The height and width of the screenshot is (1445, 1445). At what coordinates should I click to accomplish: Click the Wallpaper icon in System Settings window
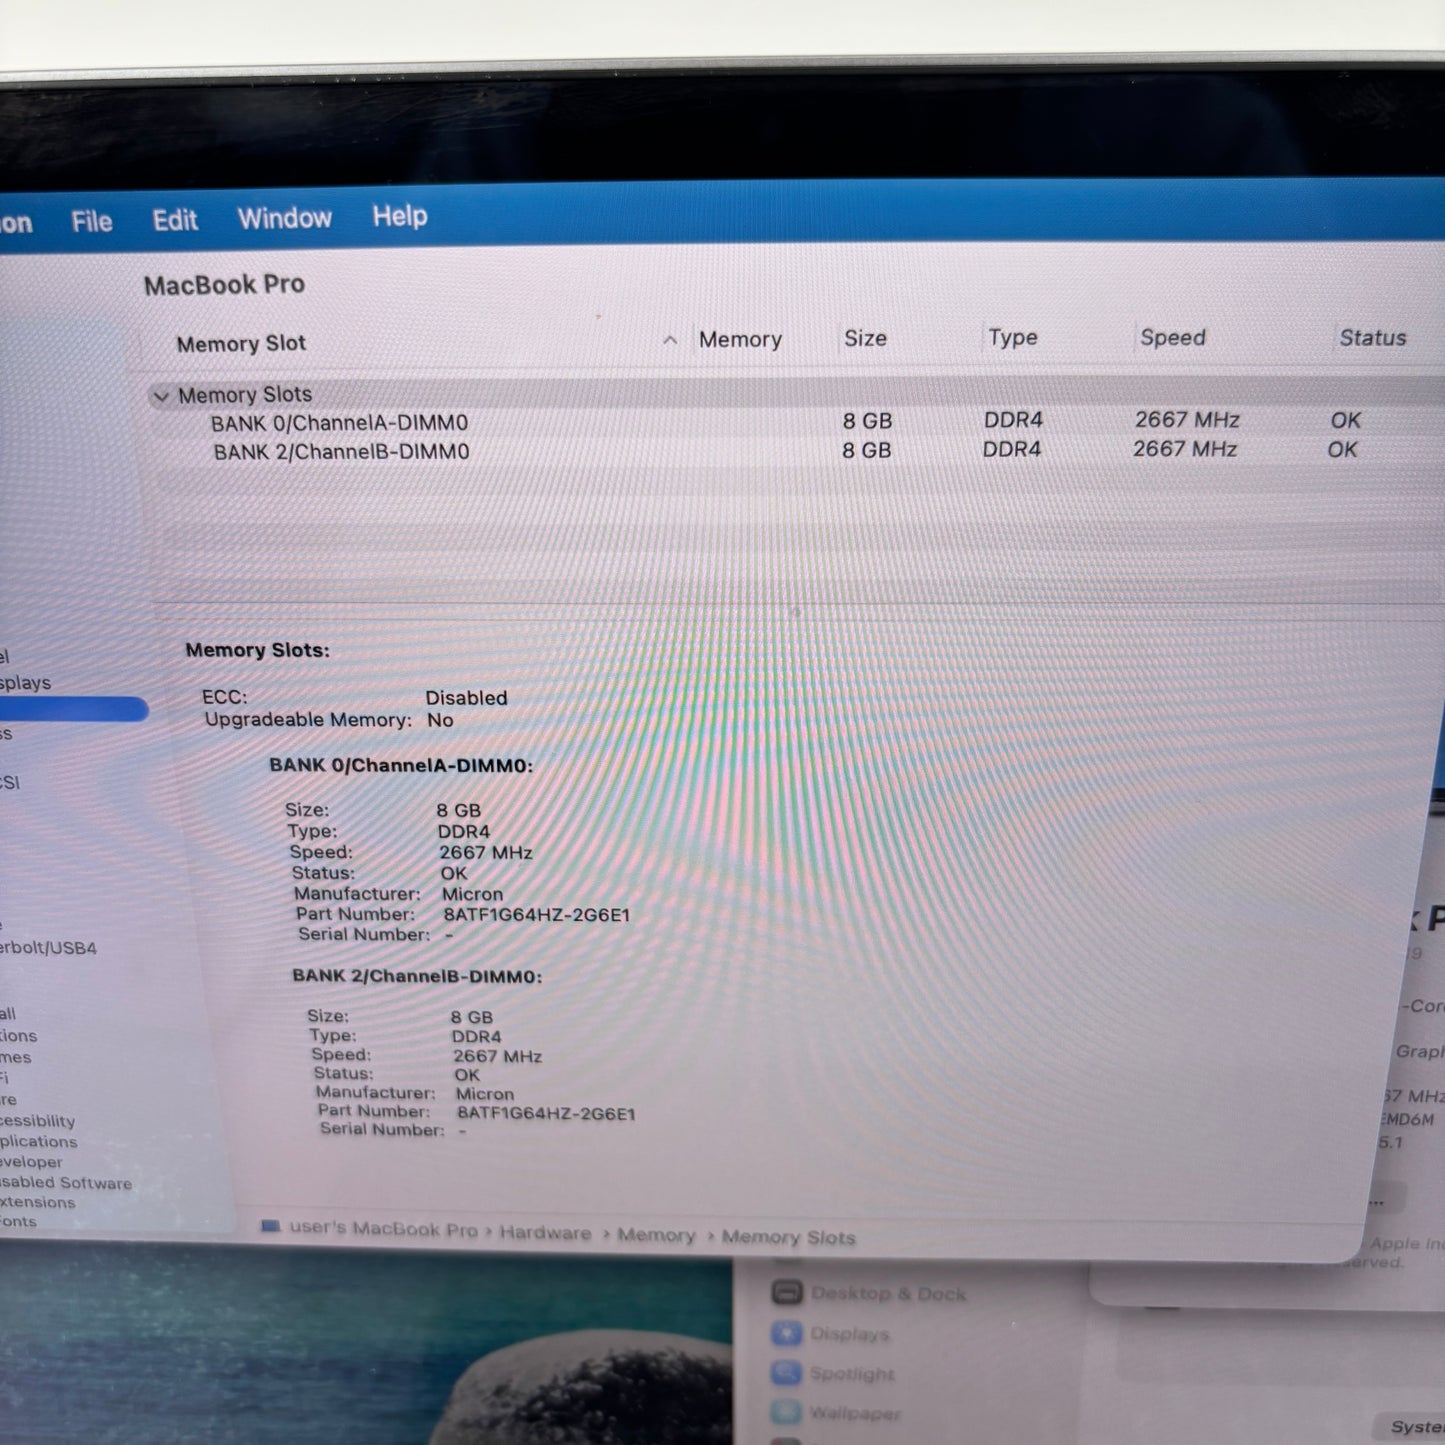coord(787,1412)
